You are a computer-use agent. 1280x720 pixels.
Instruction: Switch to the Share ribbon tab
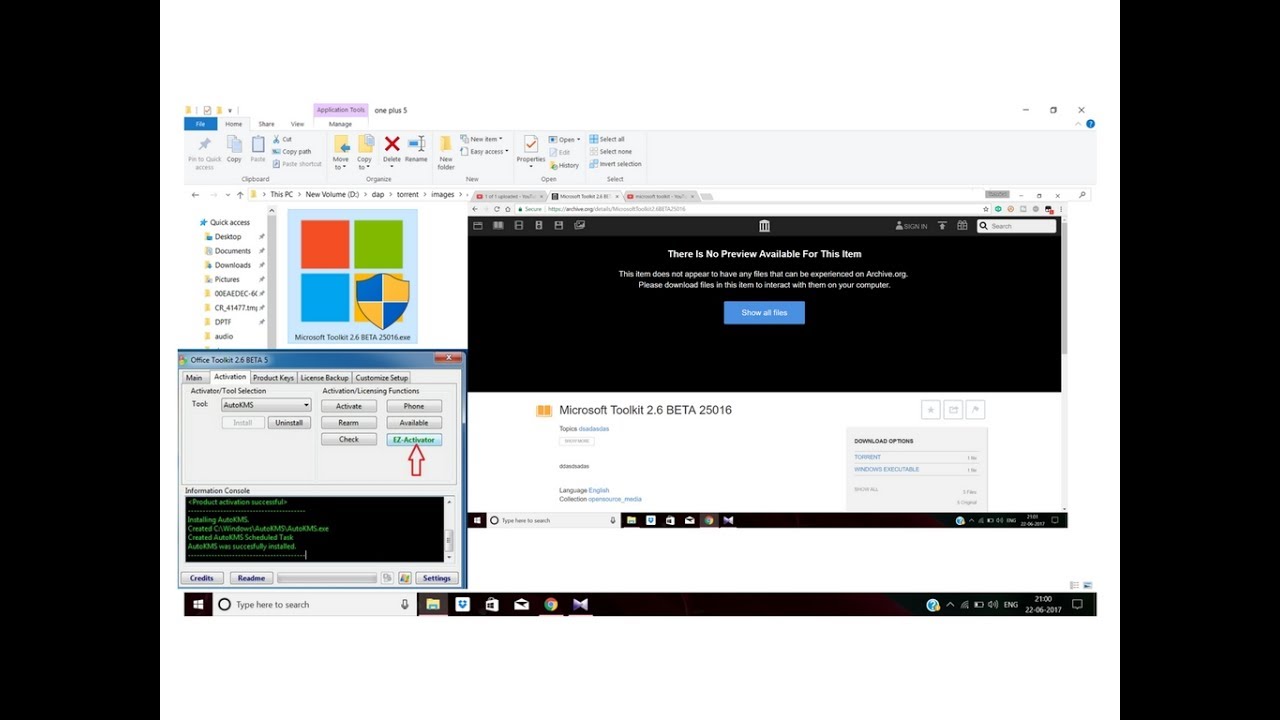(x=266, y=124)
